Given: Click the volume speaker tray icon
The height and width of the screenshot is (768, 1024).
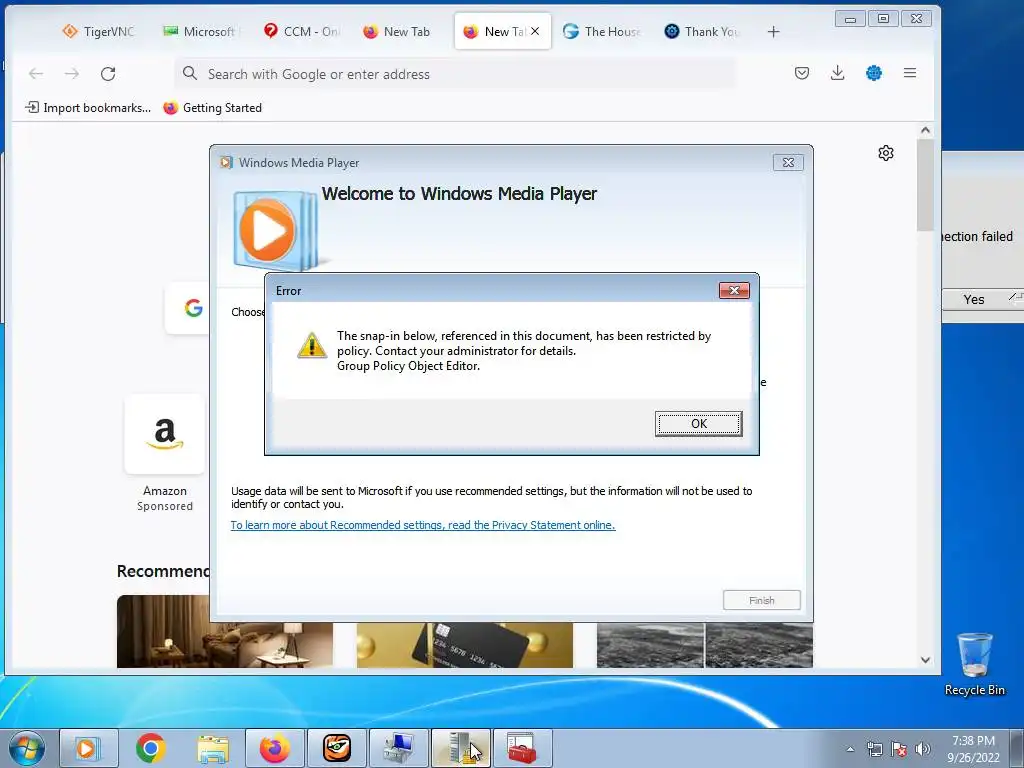Looking at the screenshot, I should pyautogui.click(x=922, y=749).
